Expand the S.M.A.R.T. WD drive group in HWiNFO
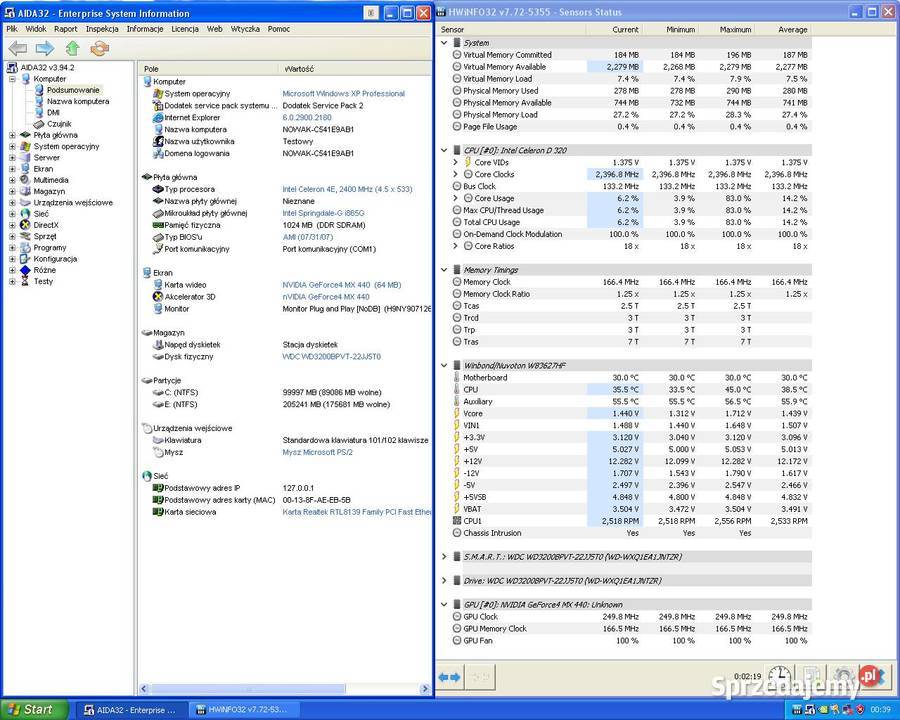Screen dimensions: 900x720 click(x=443, y=557)
